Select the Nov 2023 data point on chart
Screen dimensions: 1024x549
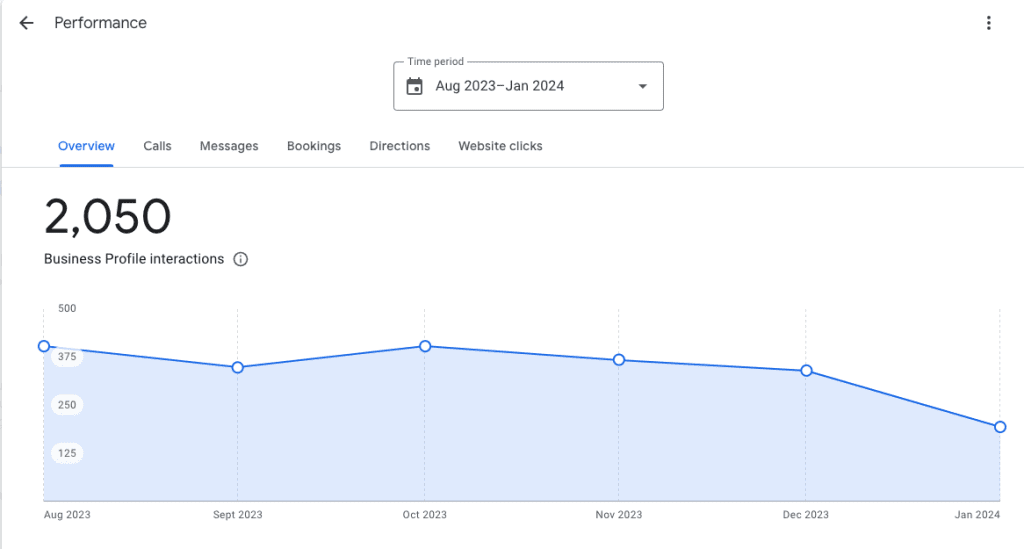619,360
